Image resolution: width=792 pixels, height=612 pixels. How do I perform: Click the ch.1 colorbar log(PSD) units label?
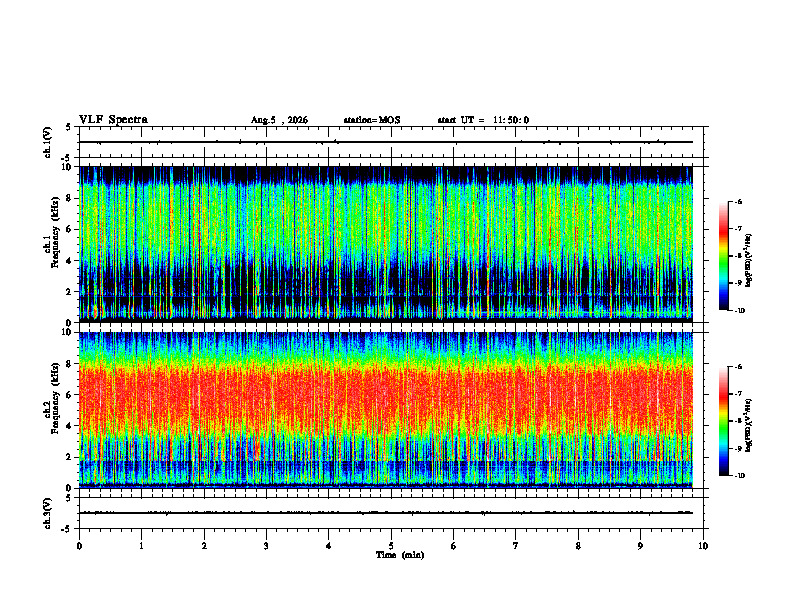click(x=749, y=261)
